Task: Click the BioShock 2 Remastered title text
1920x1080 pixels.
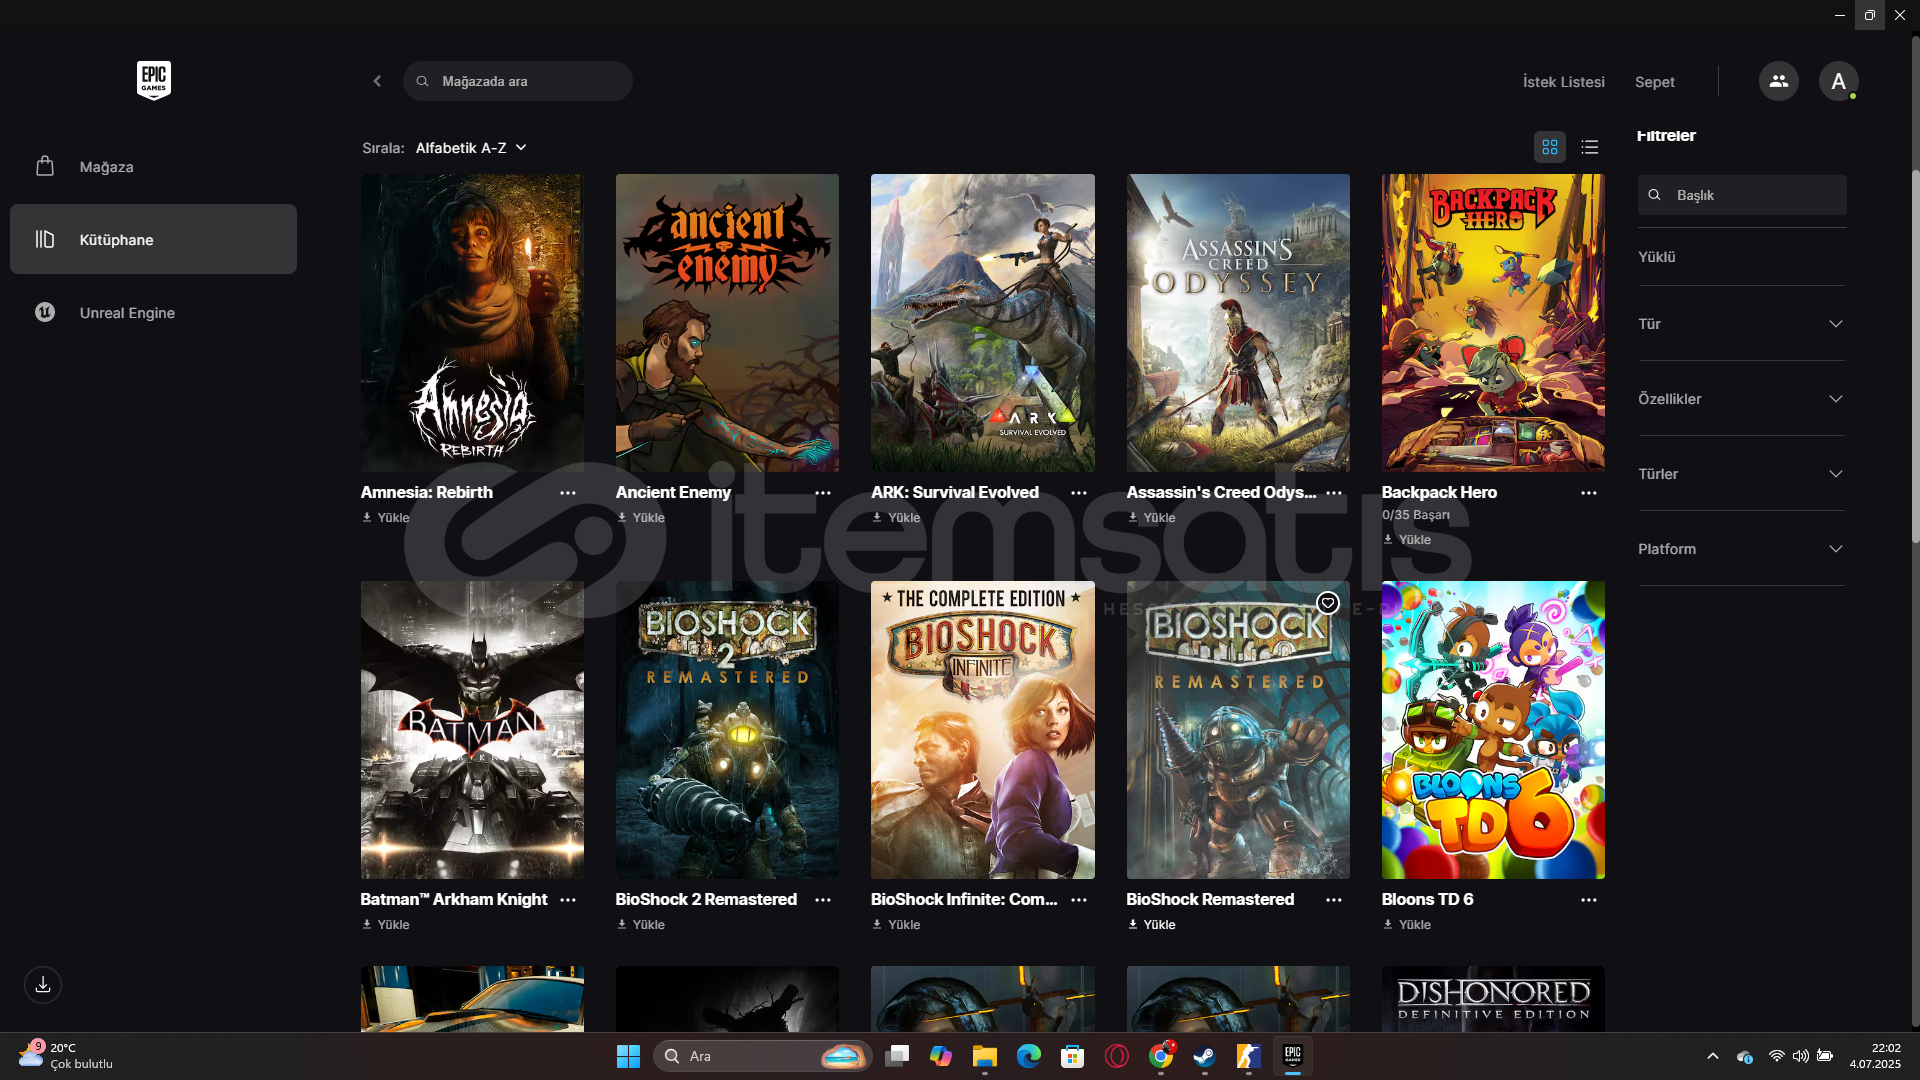Action: (x=706, y=900)
